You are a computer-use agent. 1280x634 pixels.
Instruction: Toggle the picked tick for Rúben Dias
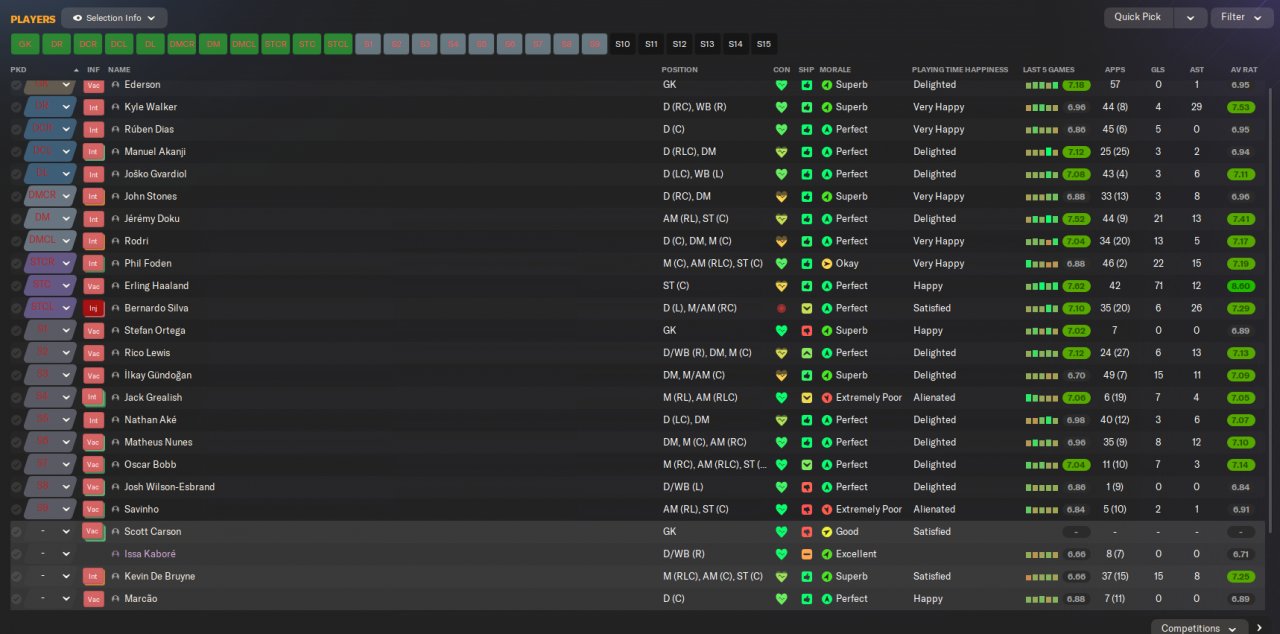tap(16, 129)
